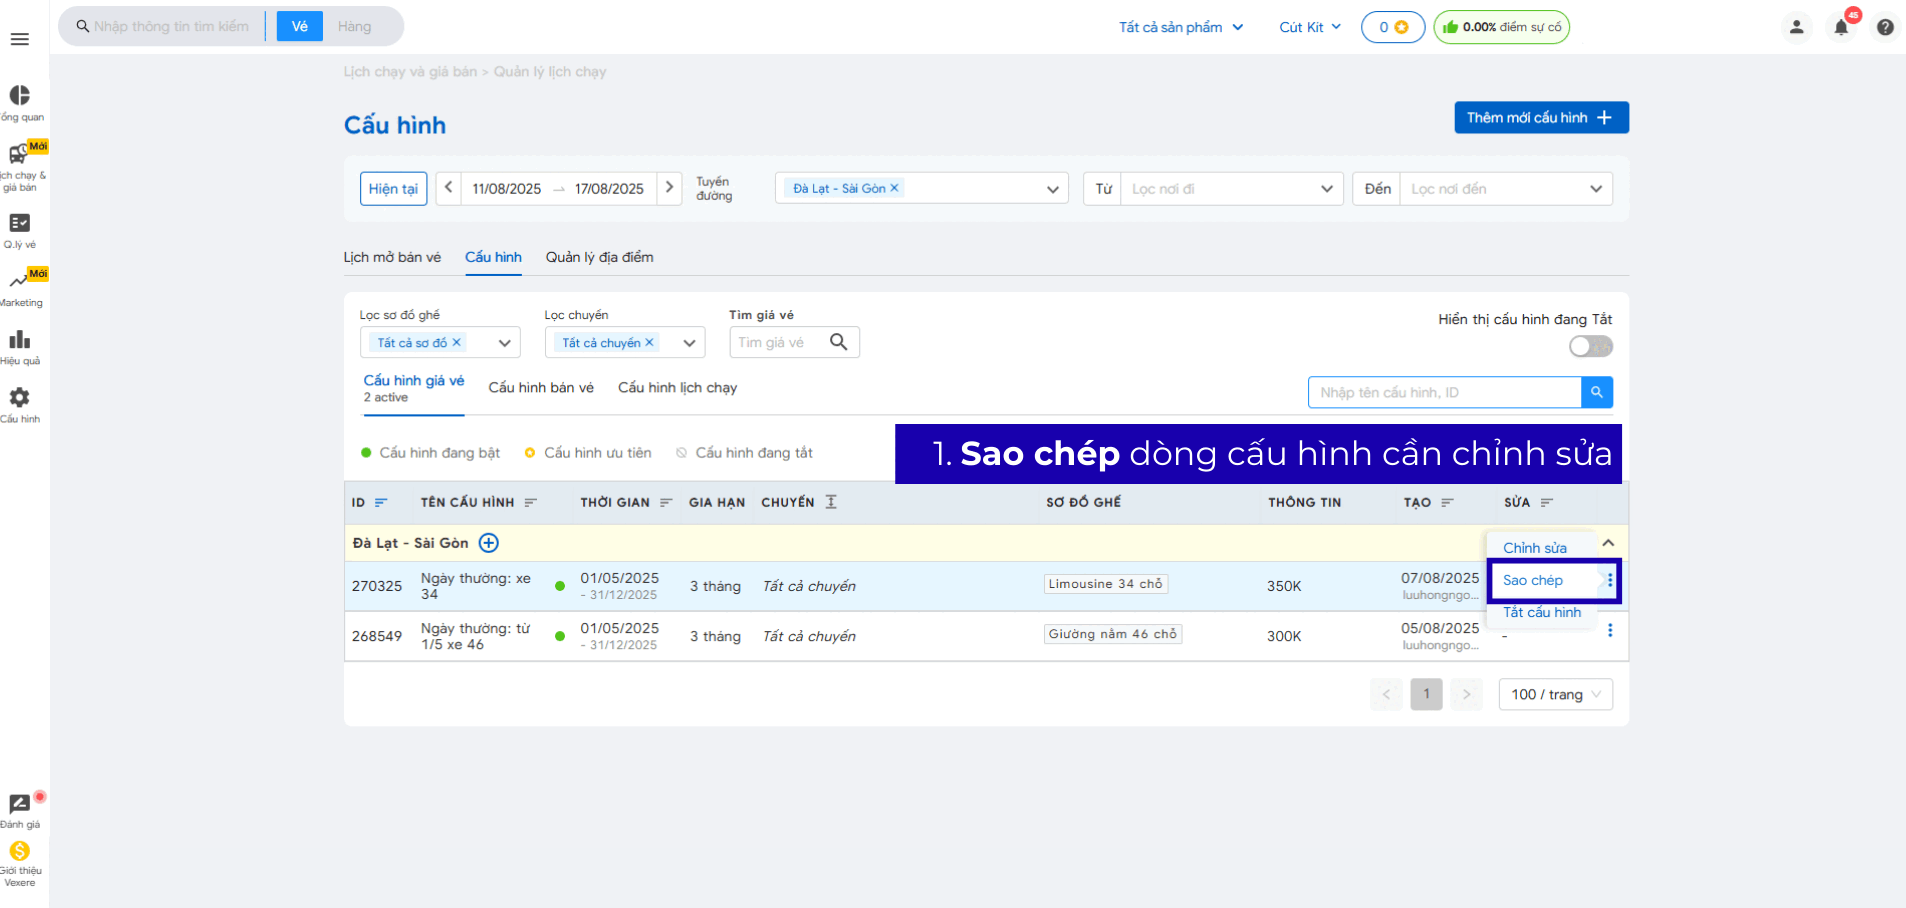Image resolution: width=1906 pixels, height=908 pixels.
Task: Click the help question mark icon
Action: [x=1885, y=27]
